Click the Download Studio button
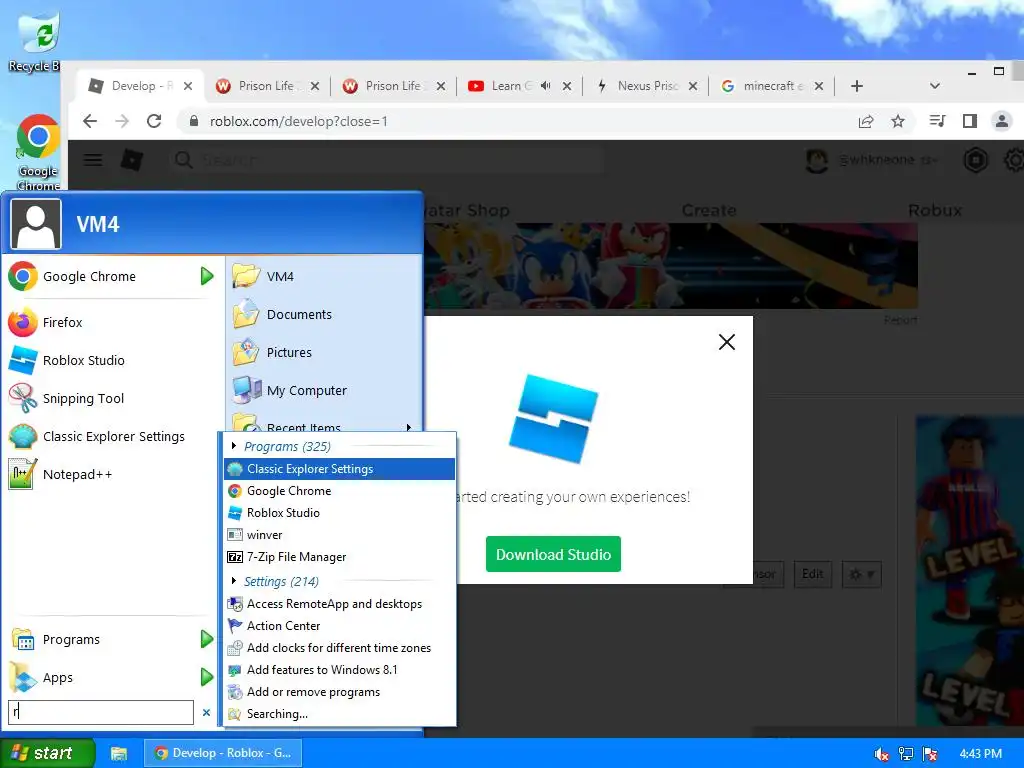The image size is (1024, 768). 553,554
